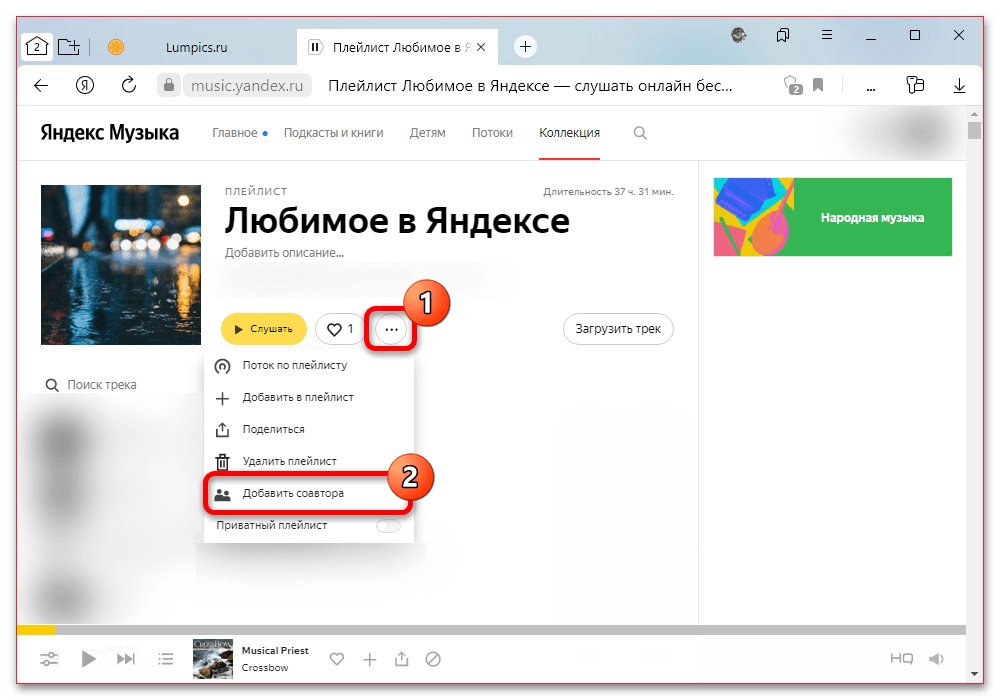1000x700 pixels.
Task: Click the Загрузить трек button
Action: (618, 329)
